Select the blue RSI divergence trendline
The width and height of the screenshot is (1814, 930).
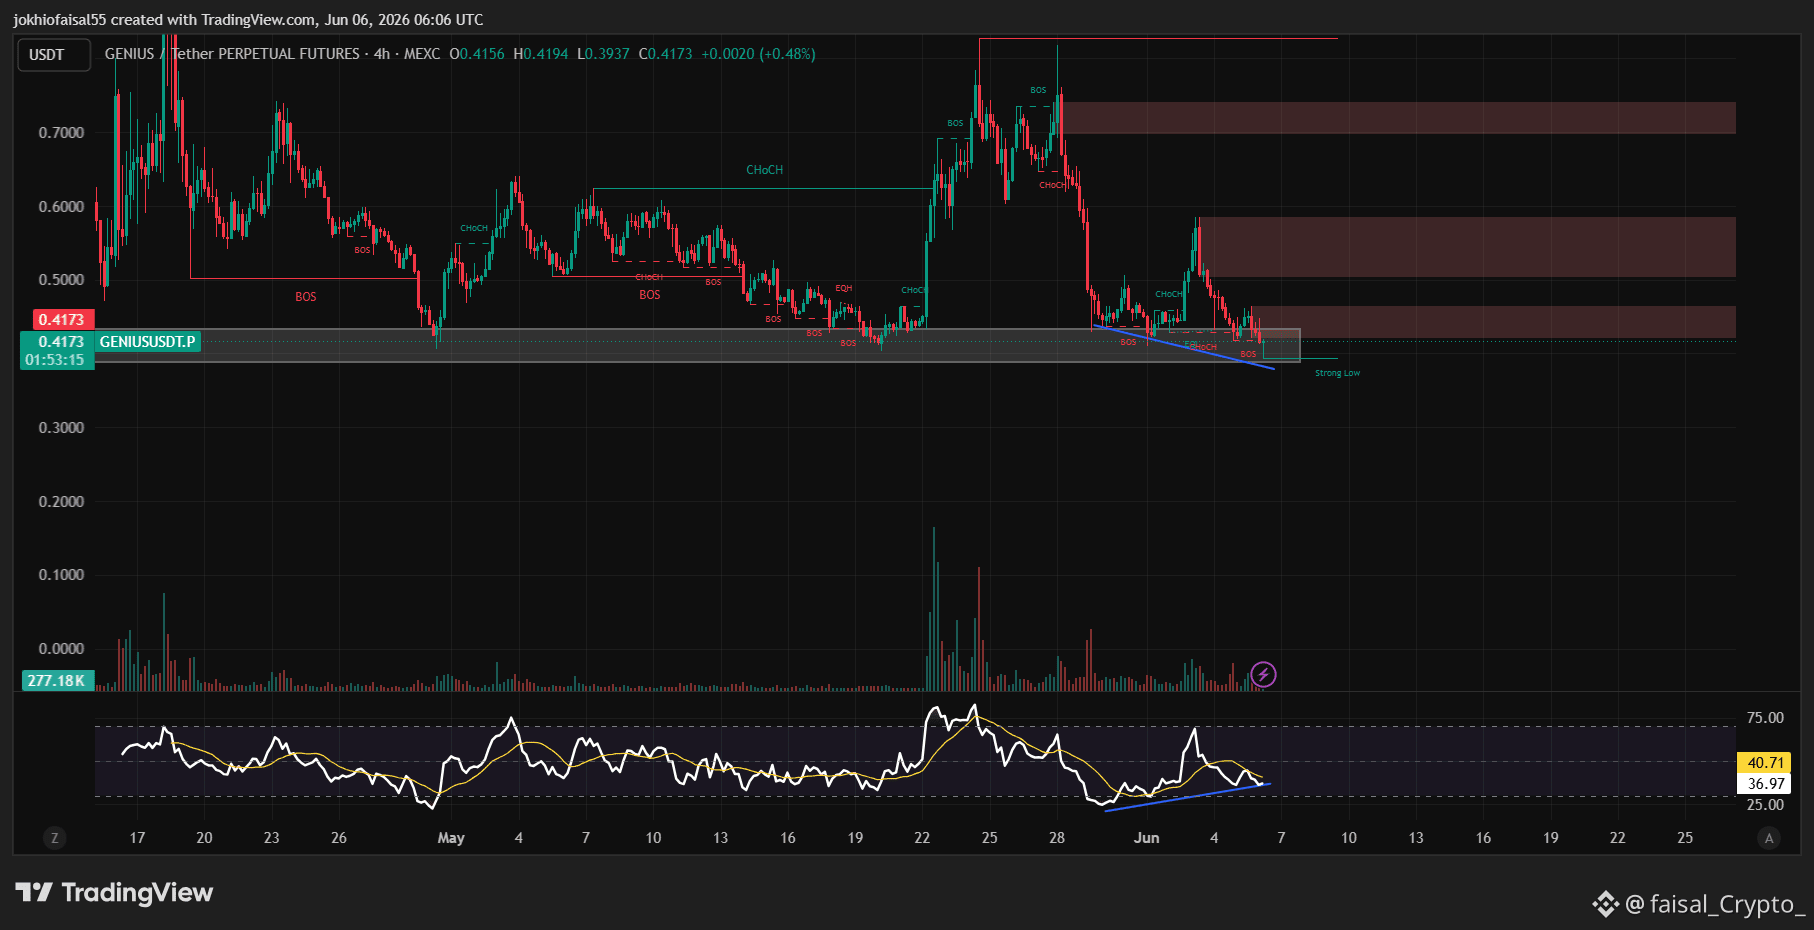[x=1187, y=797]
